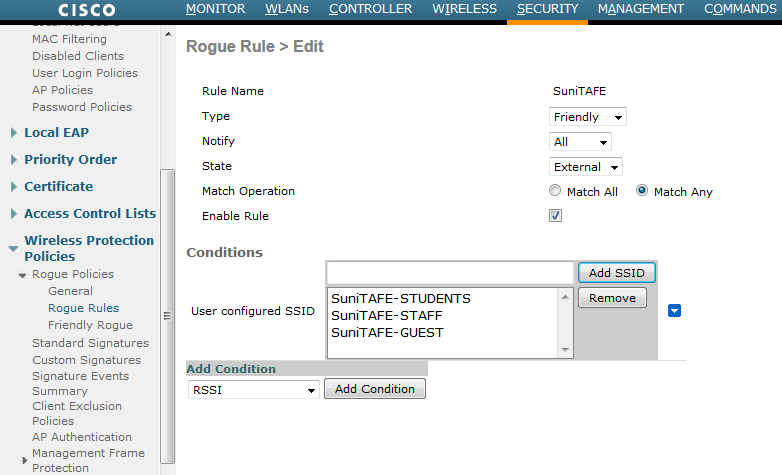Expand the Management Frame Protection node
This screenshot has height=475, width=782.
point(25,461)
